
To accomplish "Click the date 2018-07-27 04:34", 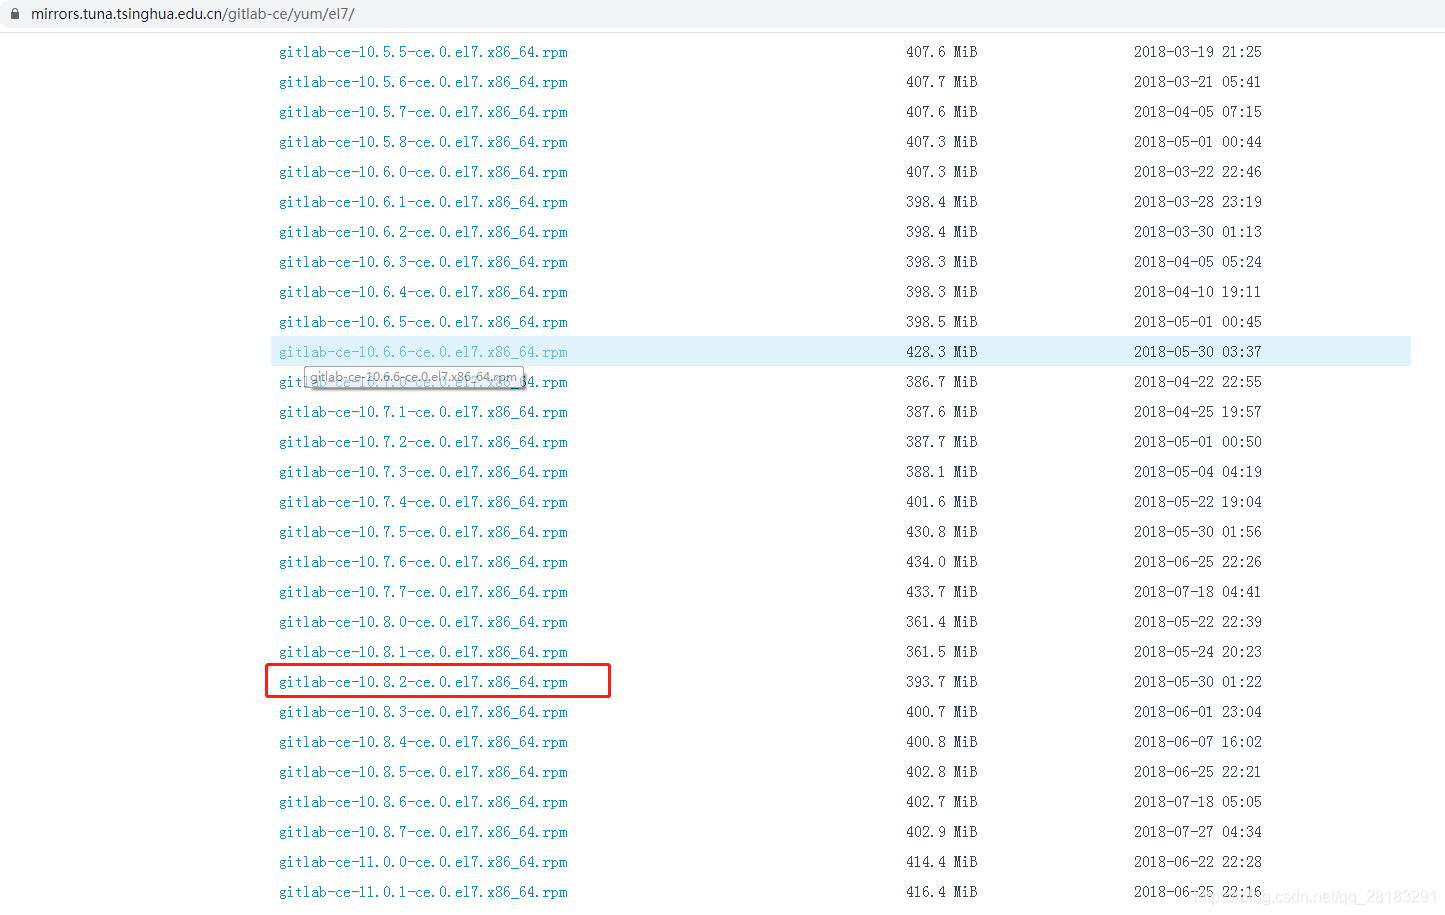I will pos(1198,832).
